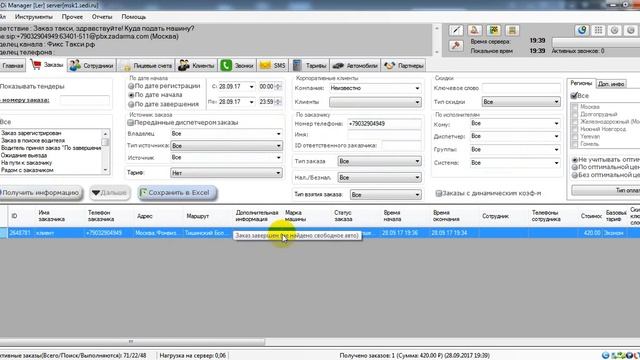The height and width of the screenshot is (360, 640).
Task: Select Без оптимальной цены radio option
Action: [575, 175]
